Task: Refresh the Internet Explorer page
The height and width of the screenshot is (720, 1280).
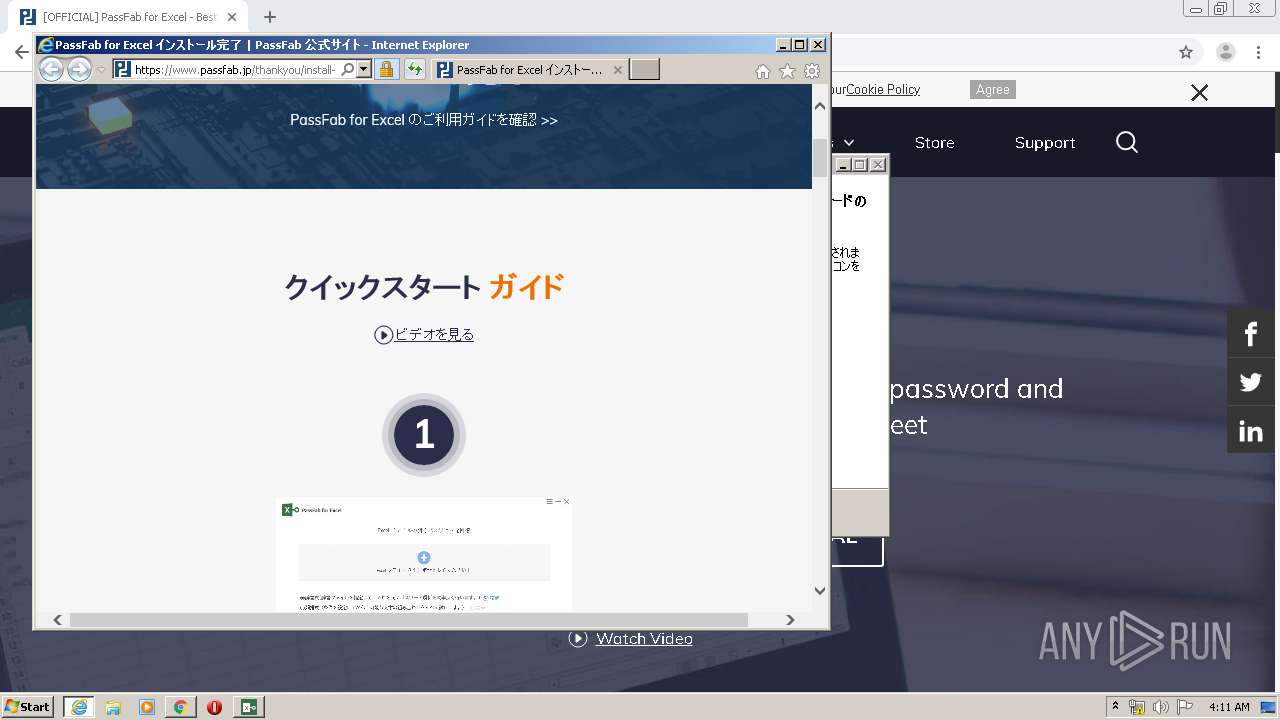Action: pos(414,70)
